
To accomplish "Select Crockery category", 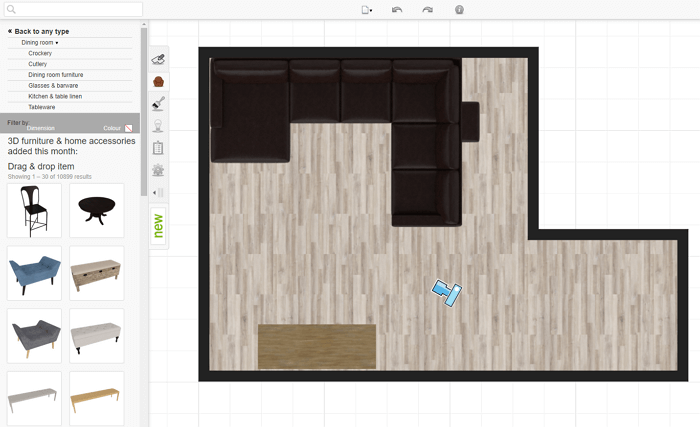I will [x=40, y=53].
